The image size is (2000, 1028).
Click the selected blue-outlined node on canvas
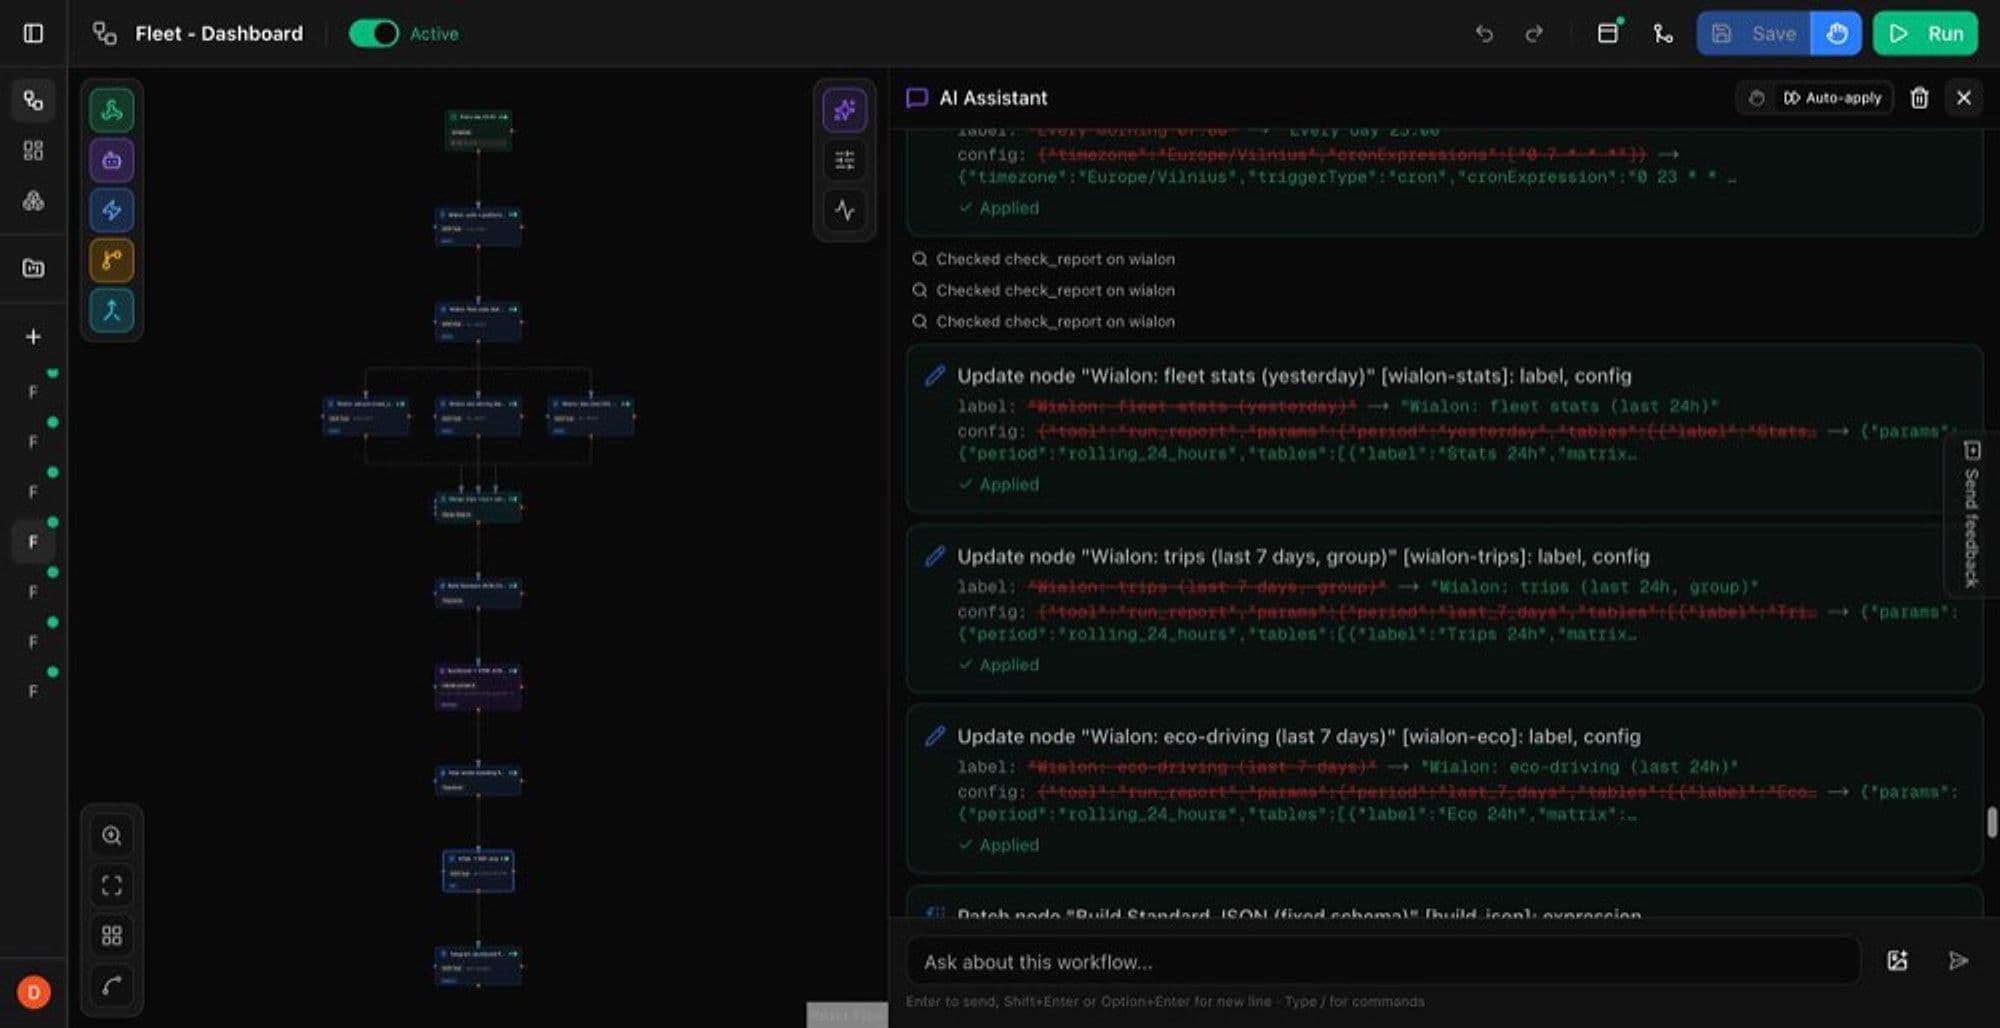click(478, 871)
